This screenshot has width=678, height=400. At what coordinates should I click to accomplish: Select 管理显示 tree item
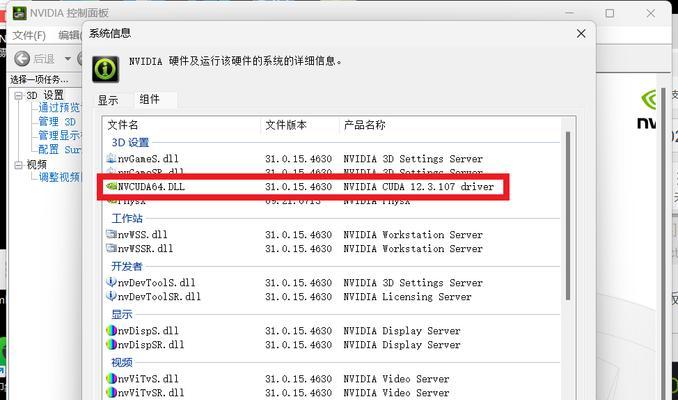[x=59, y=135]
